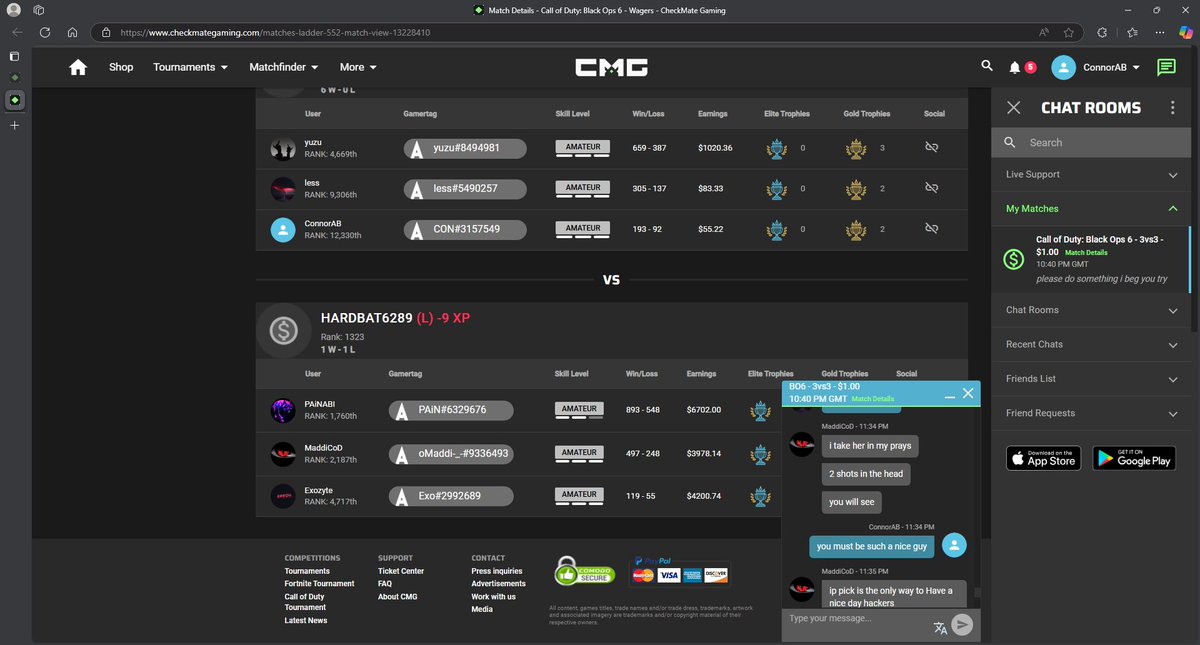Open Chat Rooms three-dot options menu
Image resolution: width=1200 pixels, height=645 pixels.
click(1172, 107)
